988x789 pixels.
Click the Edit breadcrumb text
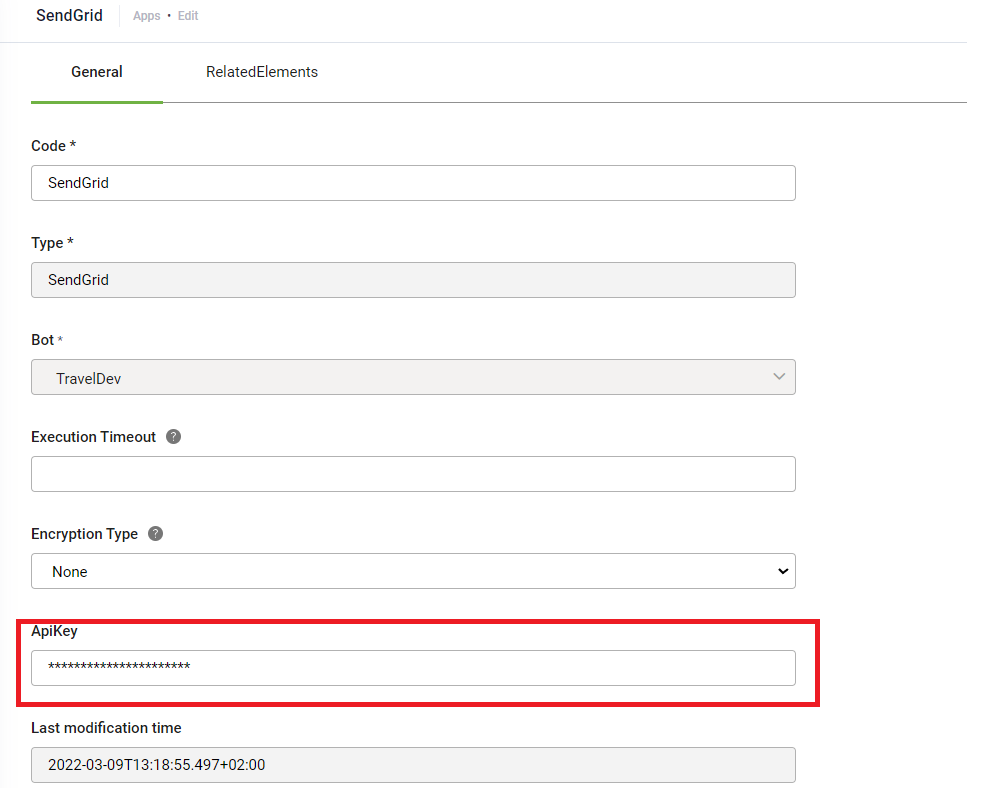[x=188, y=16]
